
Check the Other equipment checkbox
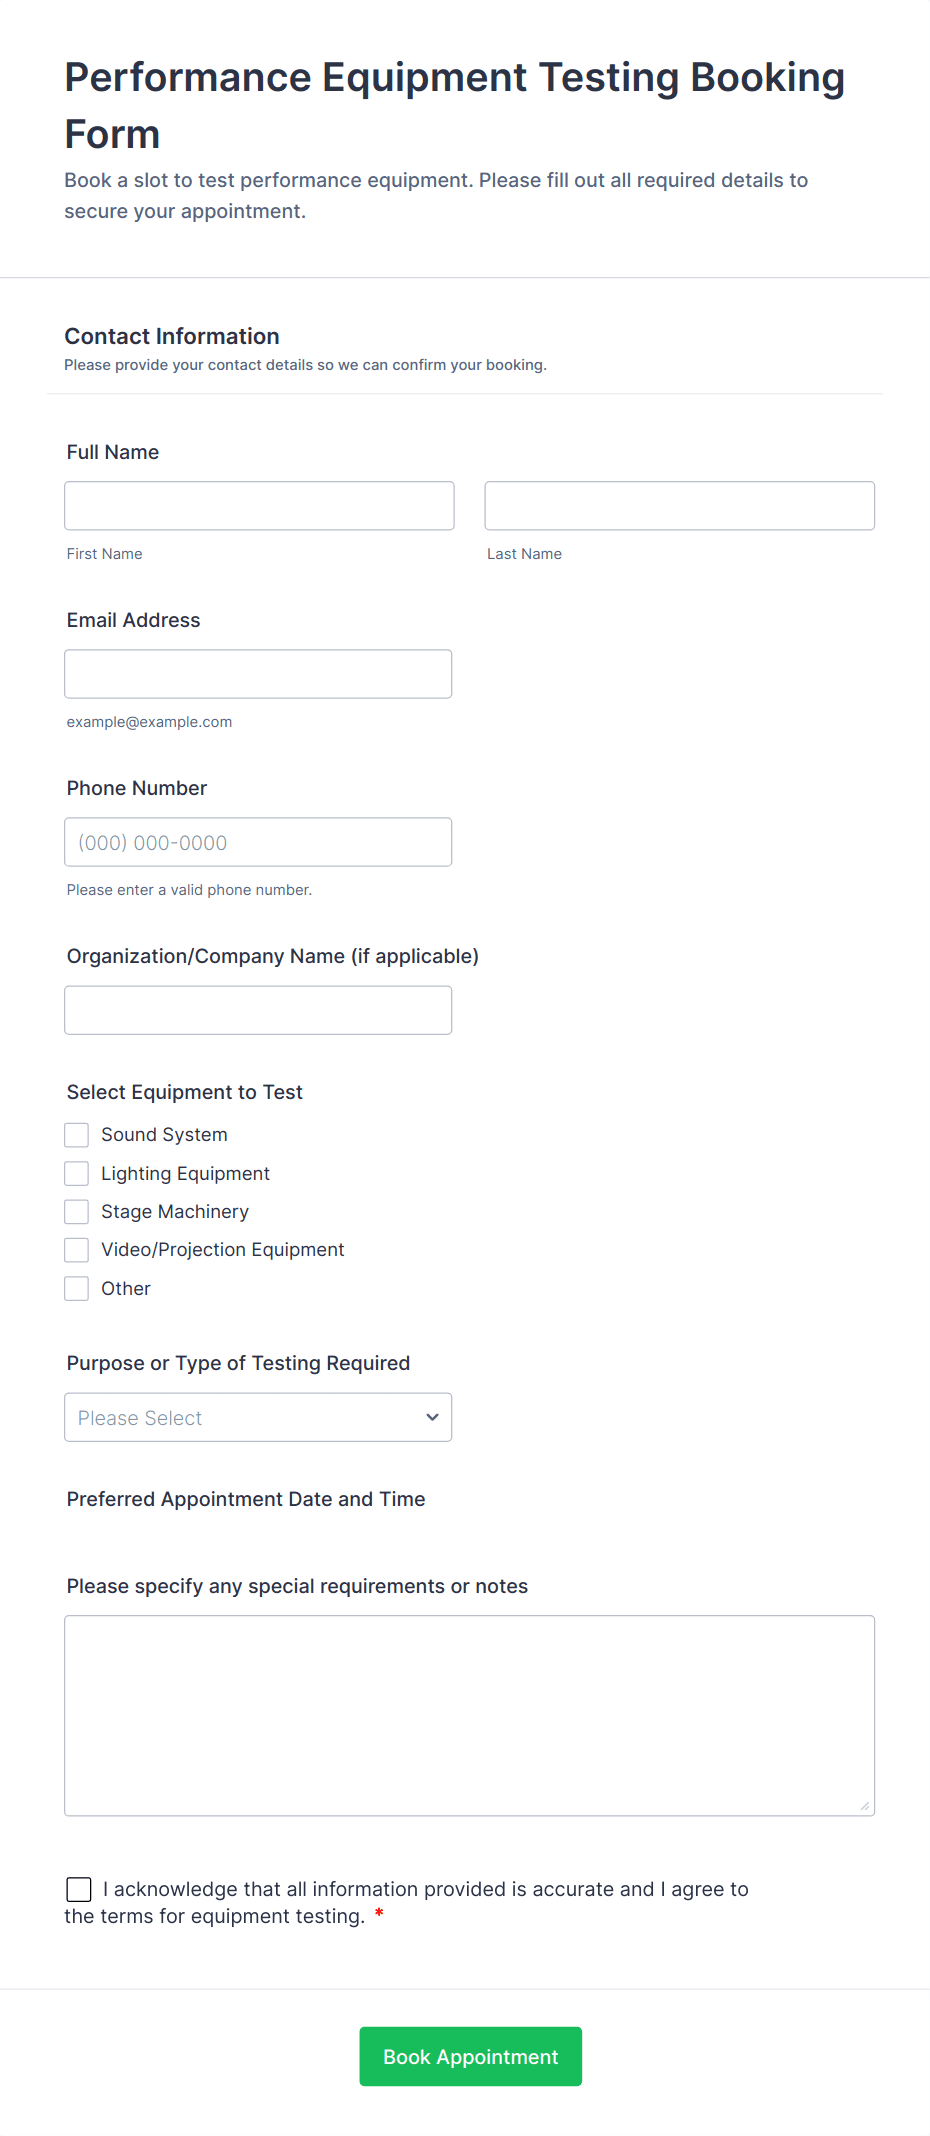[77, 1289]
